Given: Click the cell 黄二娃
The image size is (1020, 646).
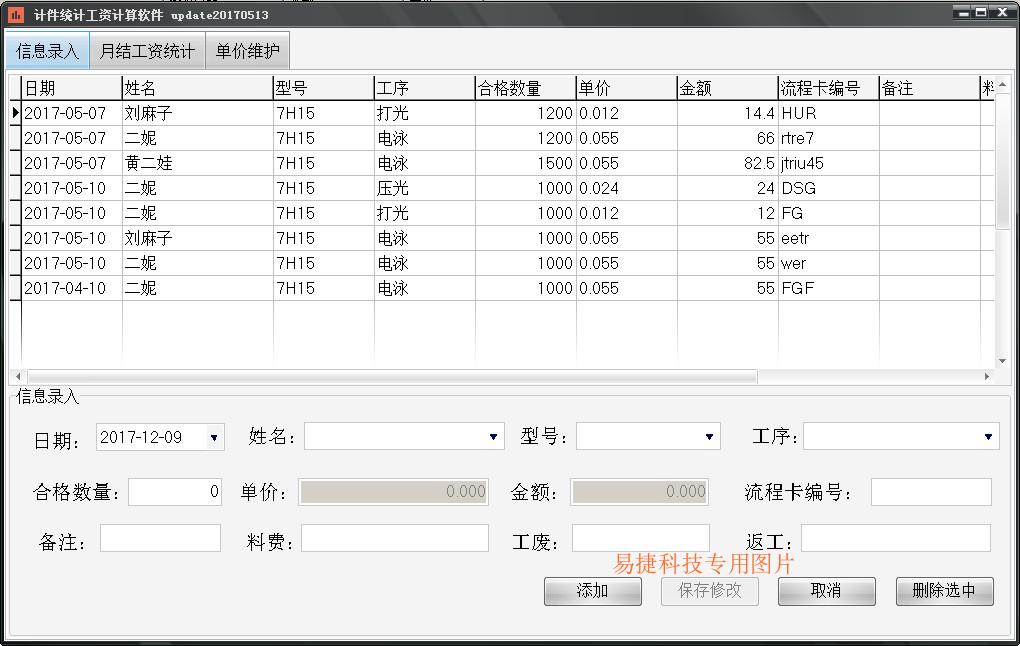Looking at the screenshot, I should [x=198, y=163].
